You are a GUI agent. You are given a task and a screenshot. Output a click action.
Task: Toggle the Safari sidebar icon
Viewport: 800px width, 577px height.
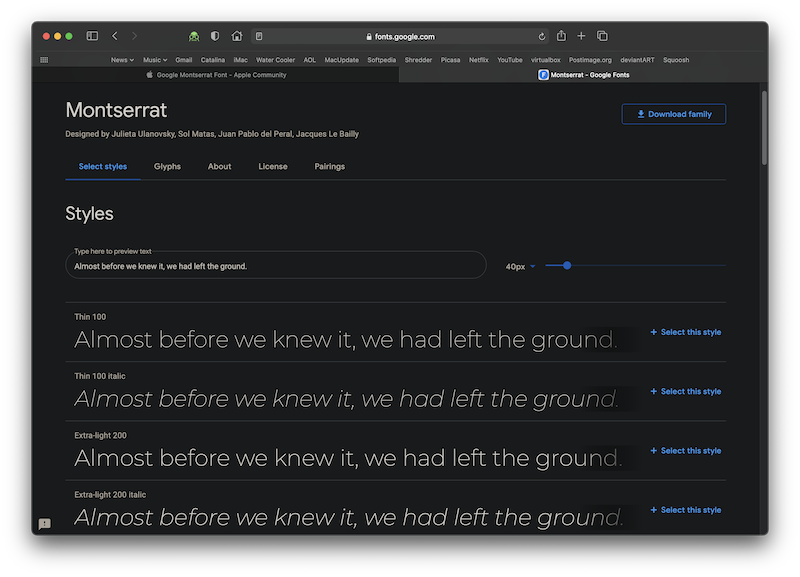91,35
